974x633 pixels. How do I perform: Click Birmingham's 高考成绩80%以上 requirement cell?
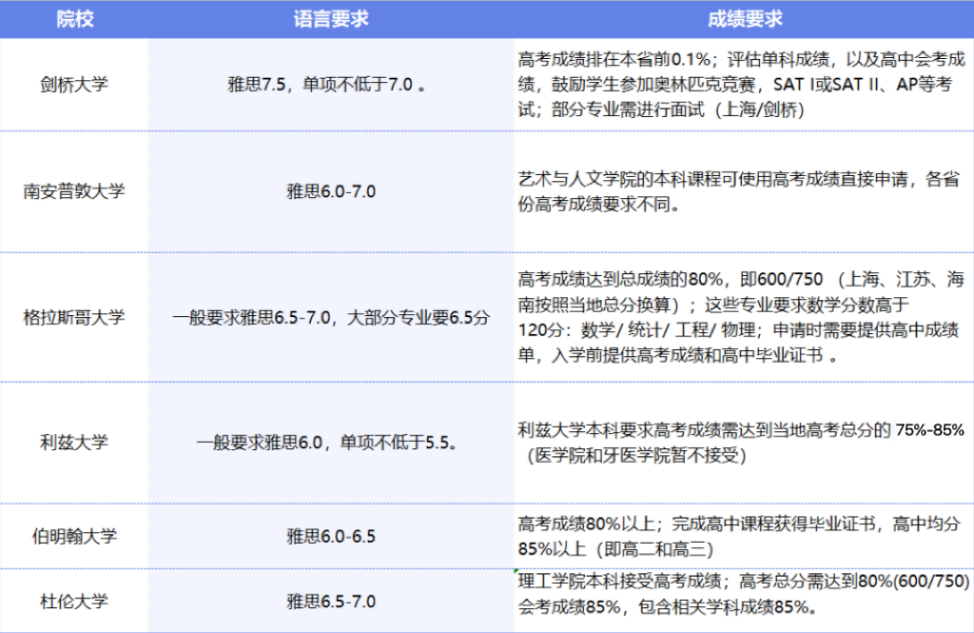744,536
